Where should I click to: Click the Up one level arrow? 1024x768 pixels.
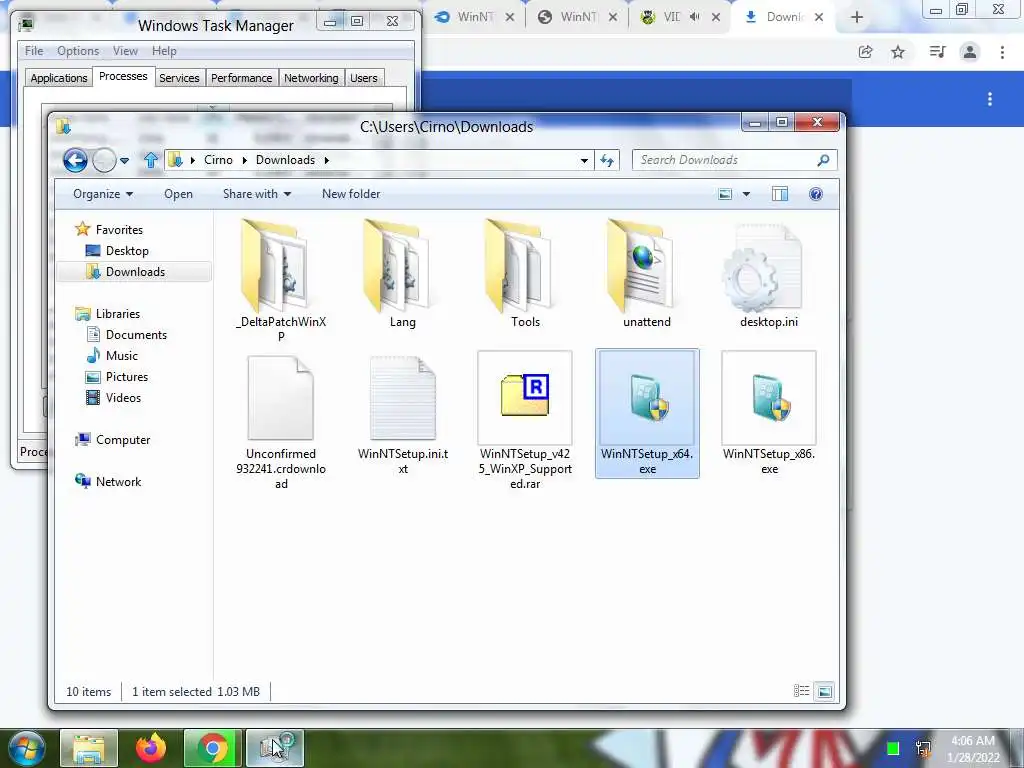coord(151,160)
